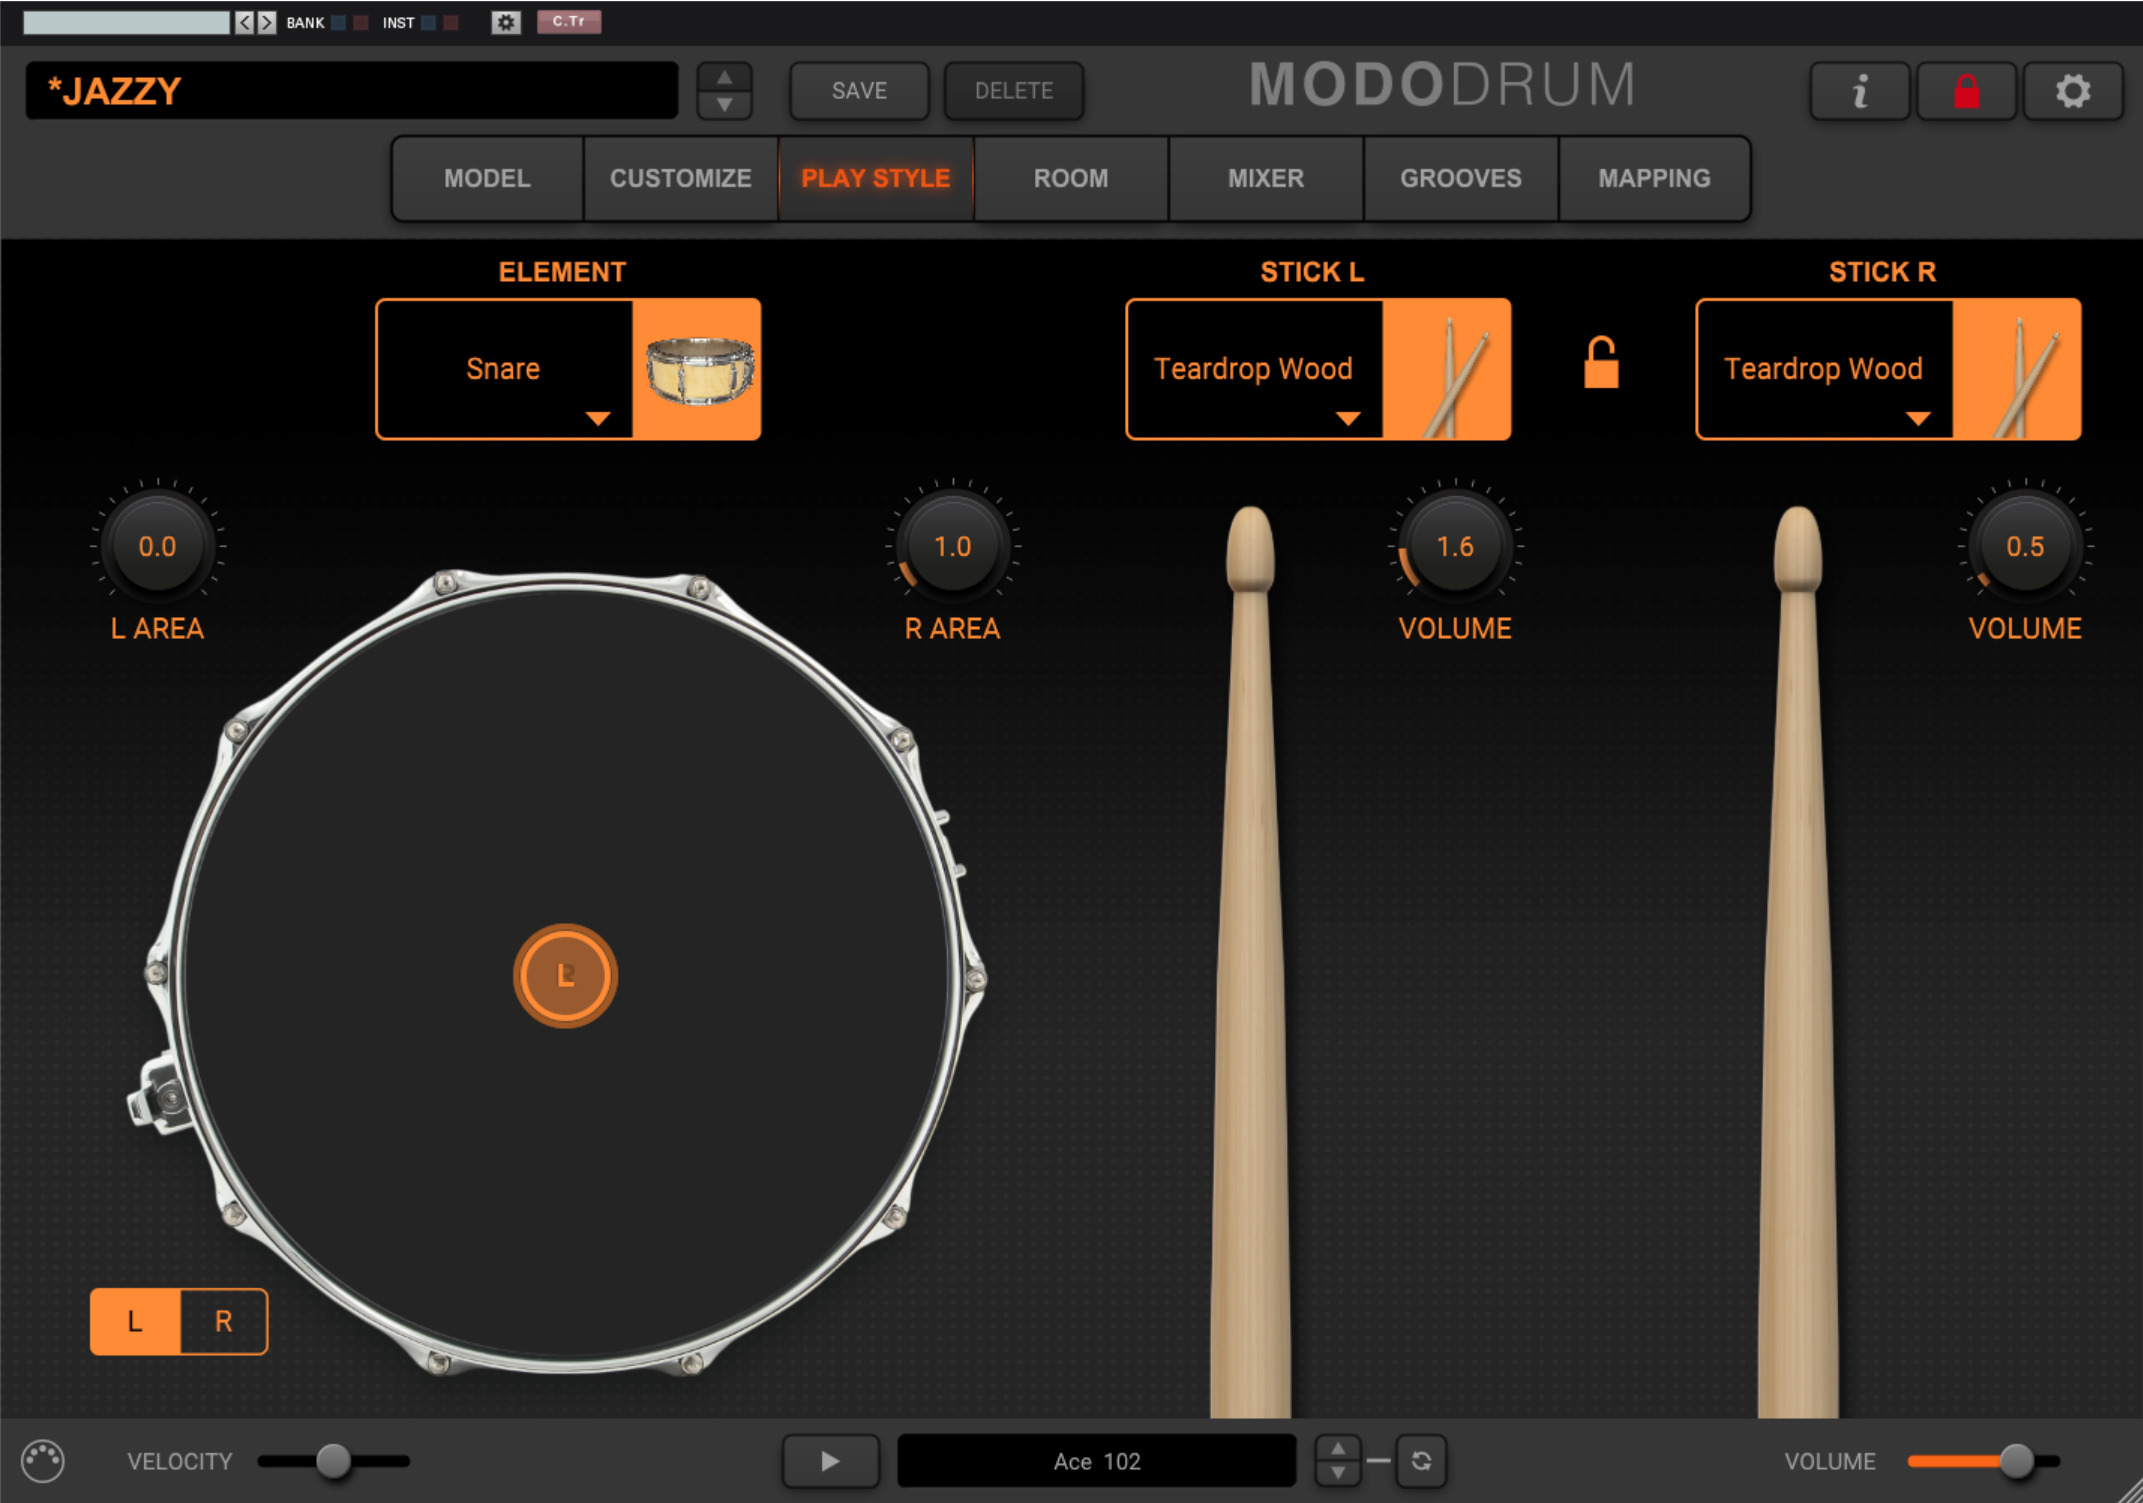Select the R hand toggle

[x=224, y=1321]
